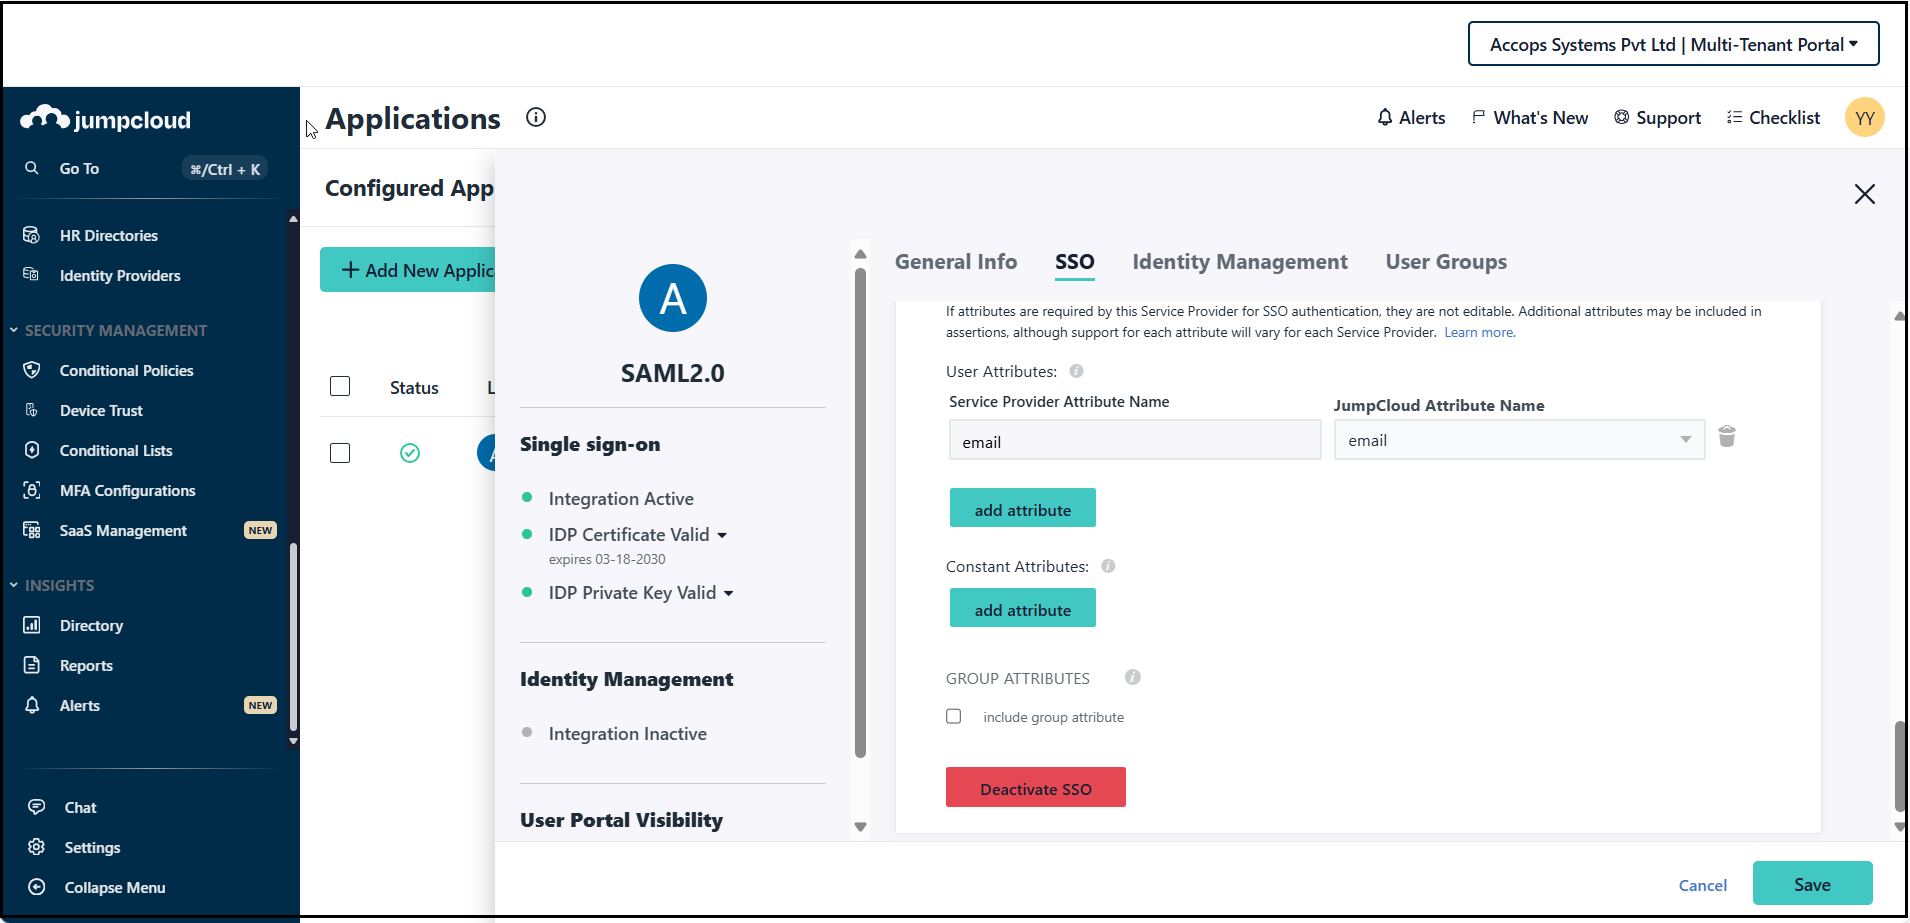1910x923 pixels.
Task: Open the JumpCloud Attribute Name dropdown
Action: (x=1518, y=441)
